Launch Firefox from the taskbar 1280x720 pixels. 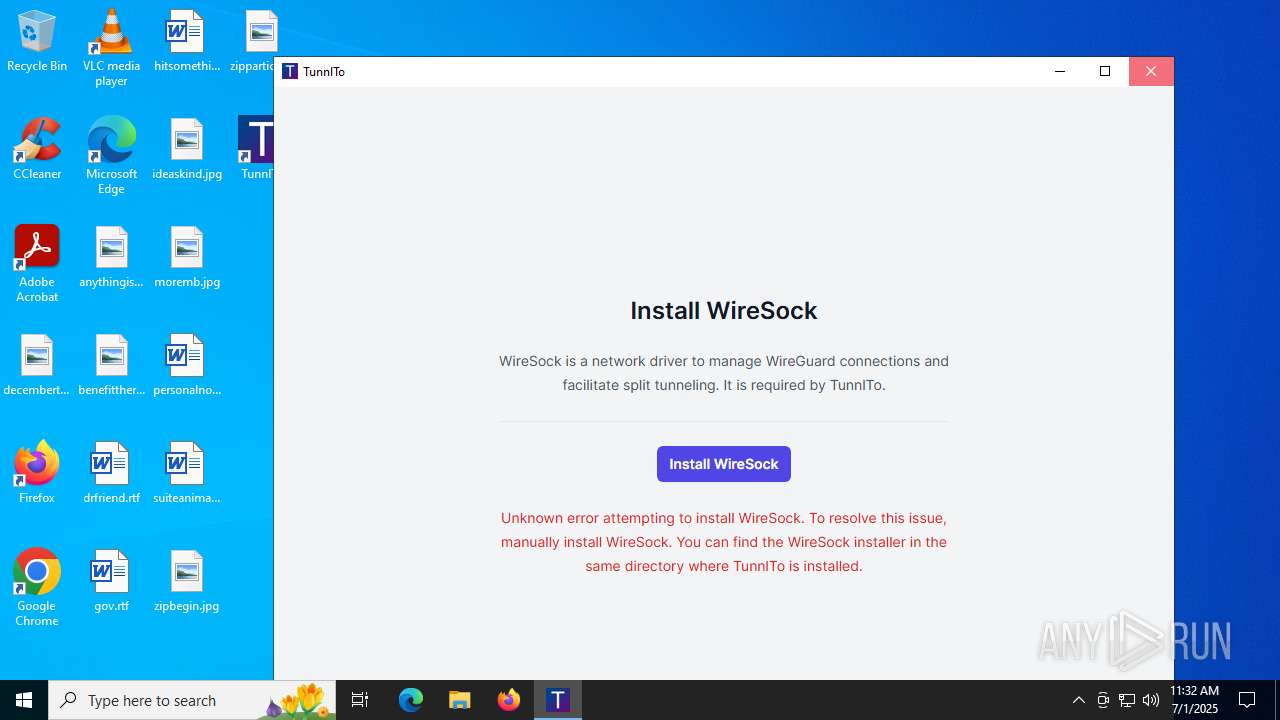(x=509, y=700)
